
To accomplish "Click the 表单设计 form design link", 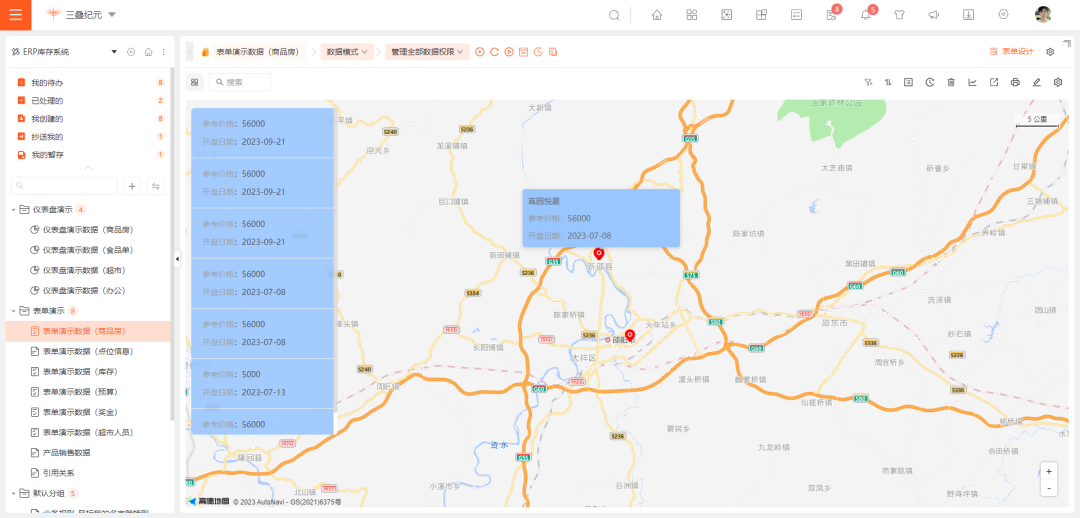I will point(1012,52).
